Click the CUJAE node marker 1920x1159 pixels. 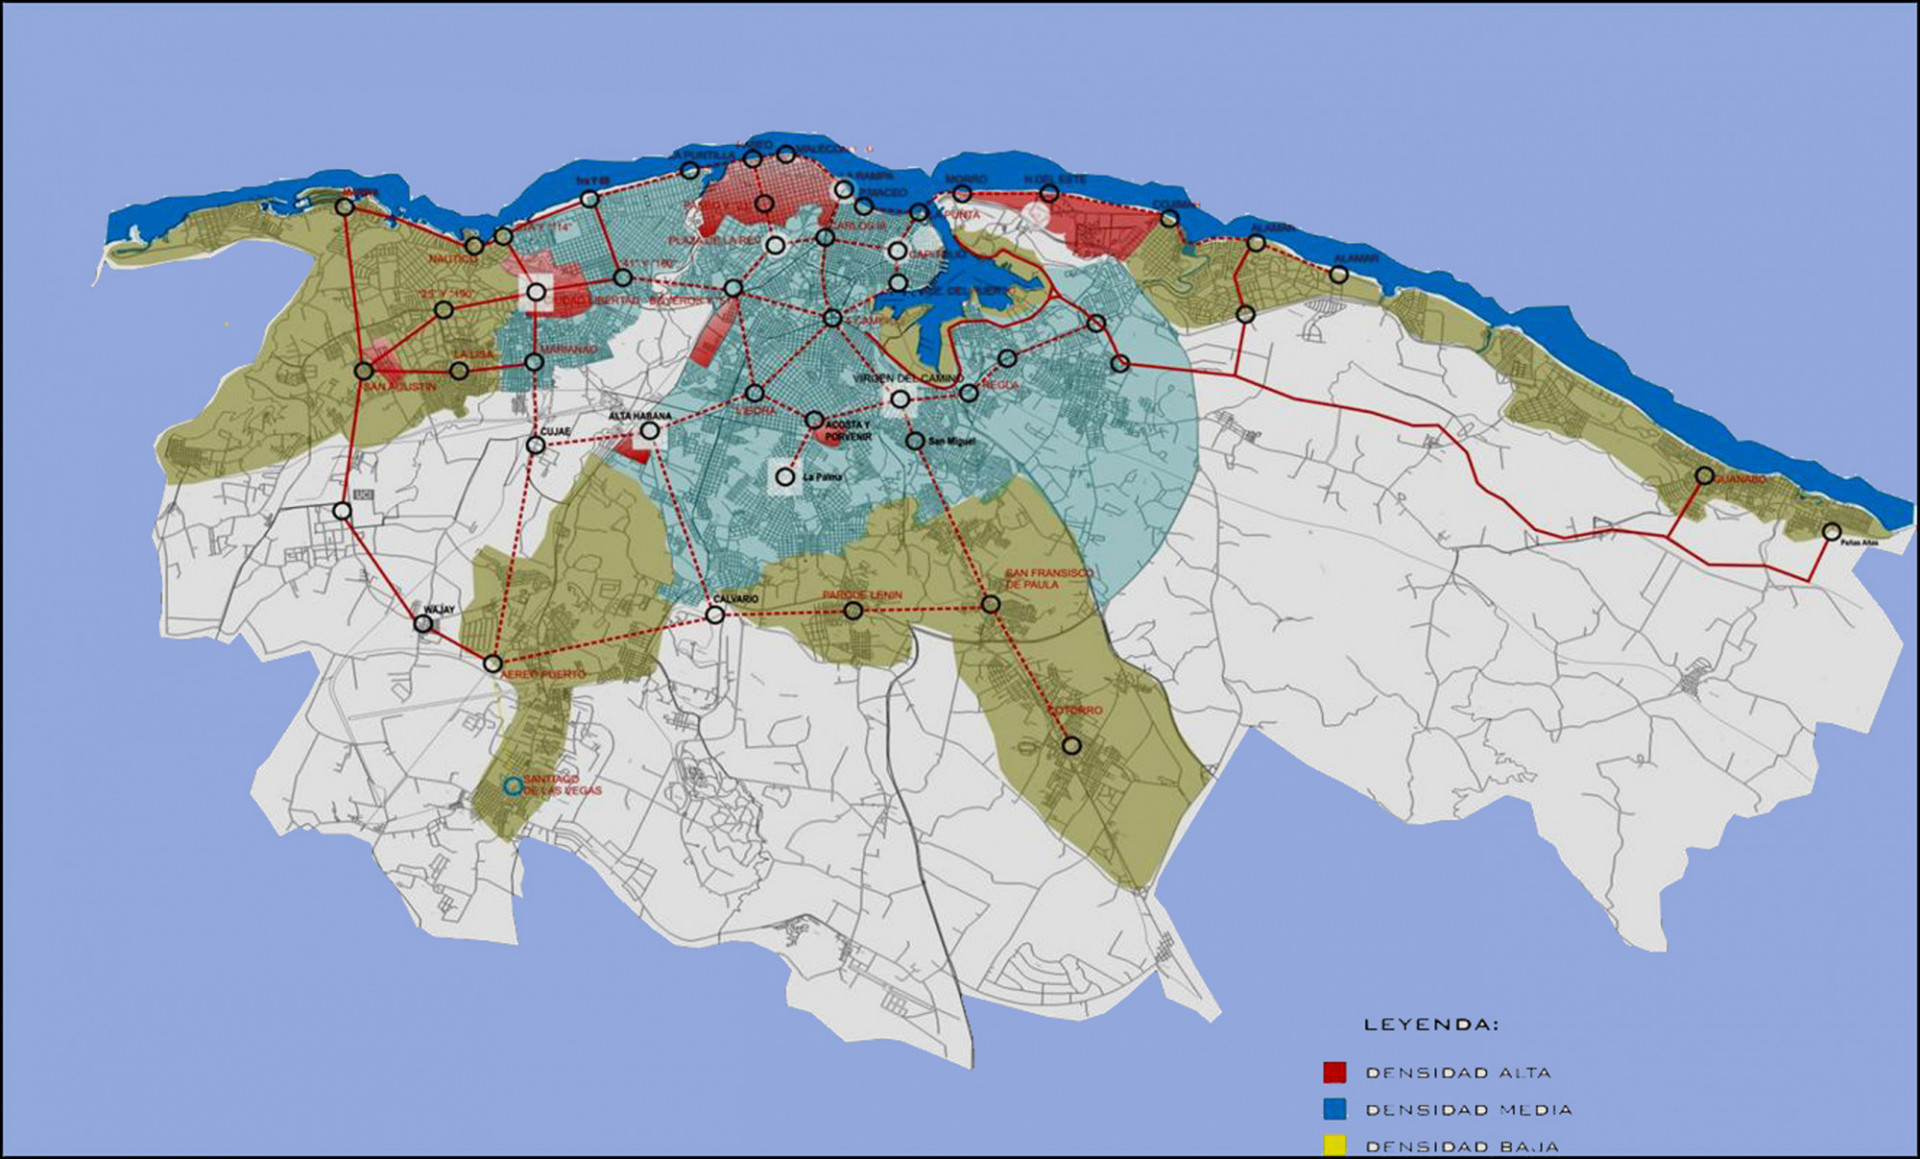click(536, 447)
